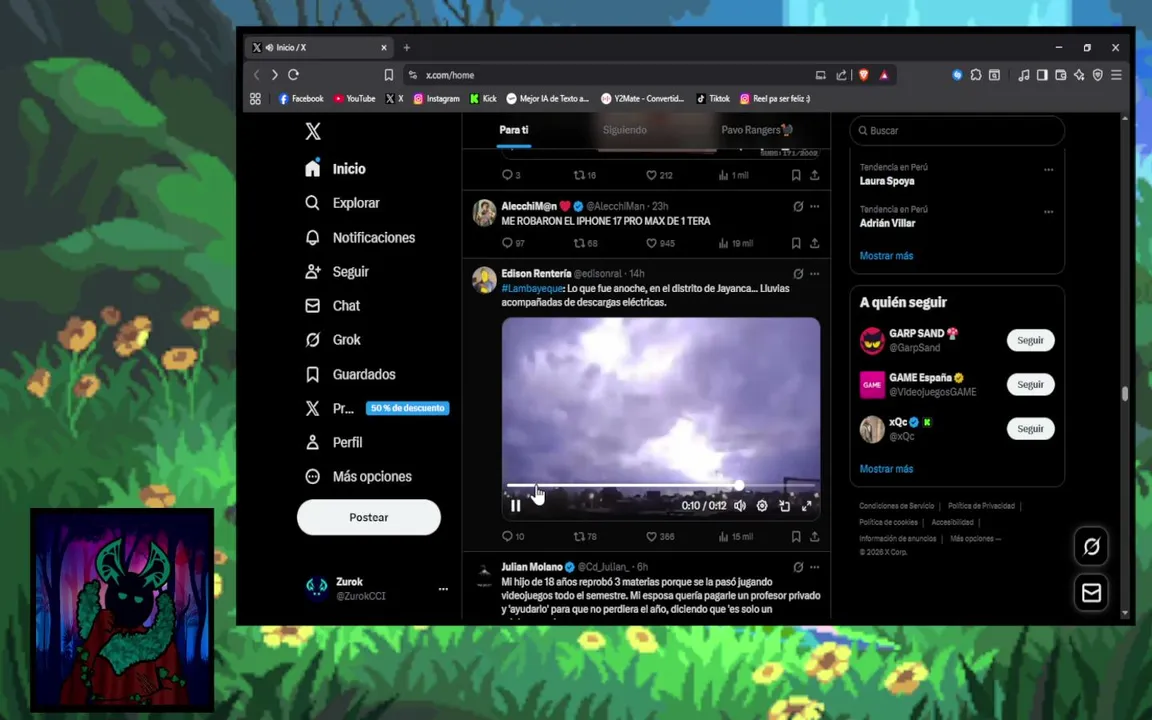The width and height of the screenshot is (1152, 720).
Task: Open Notificaciones bell item
Action: pyautogui.click(x=360, y=237)
